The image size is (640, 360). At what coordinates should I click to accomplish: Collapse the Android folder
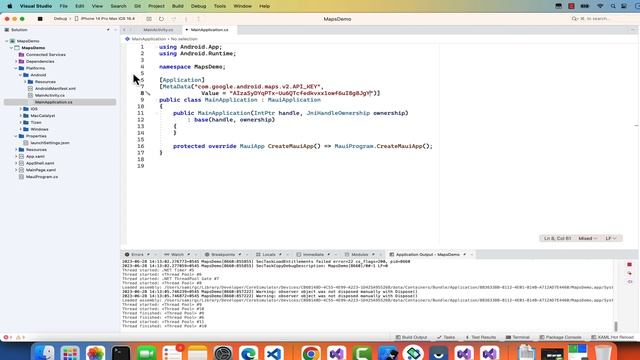click(20, 75)
